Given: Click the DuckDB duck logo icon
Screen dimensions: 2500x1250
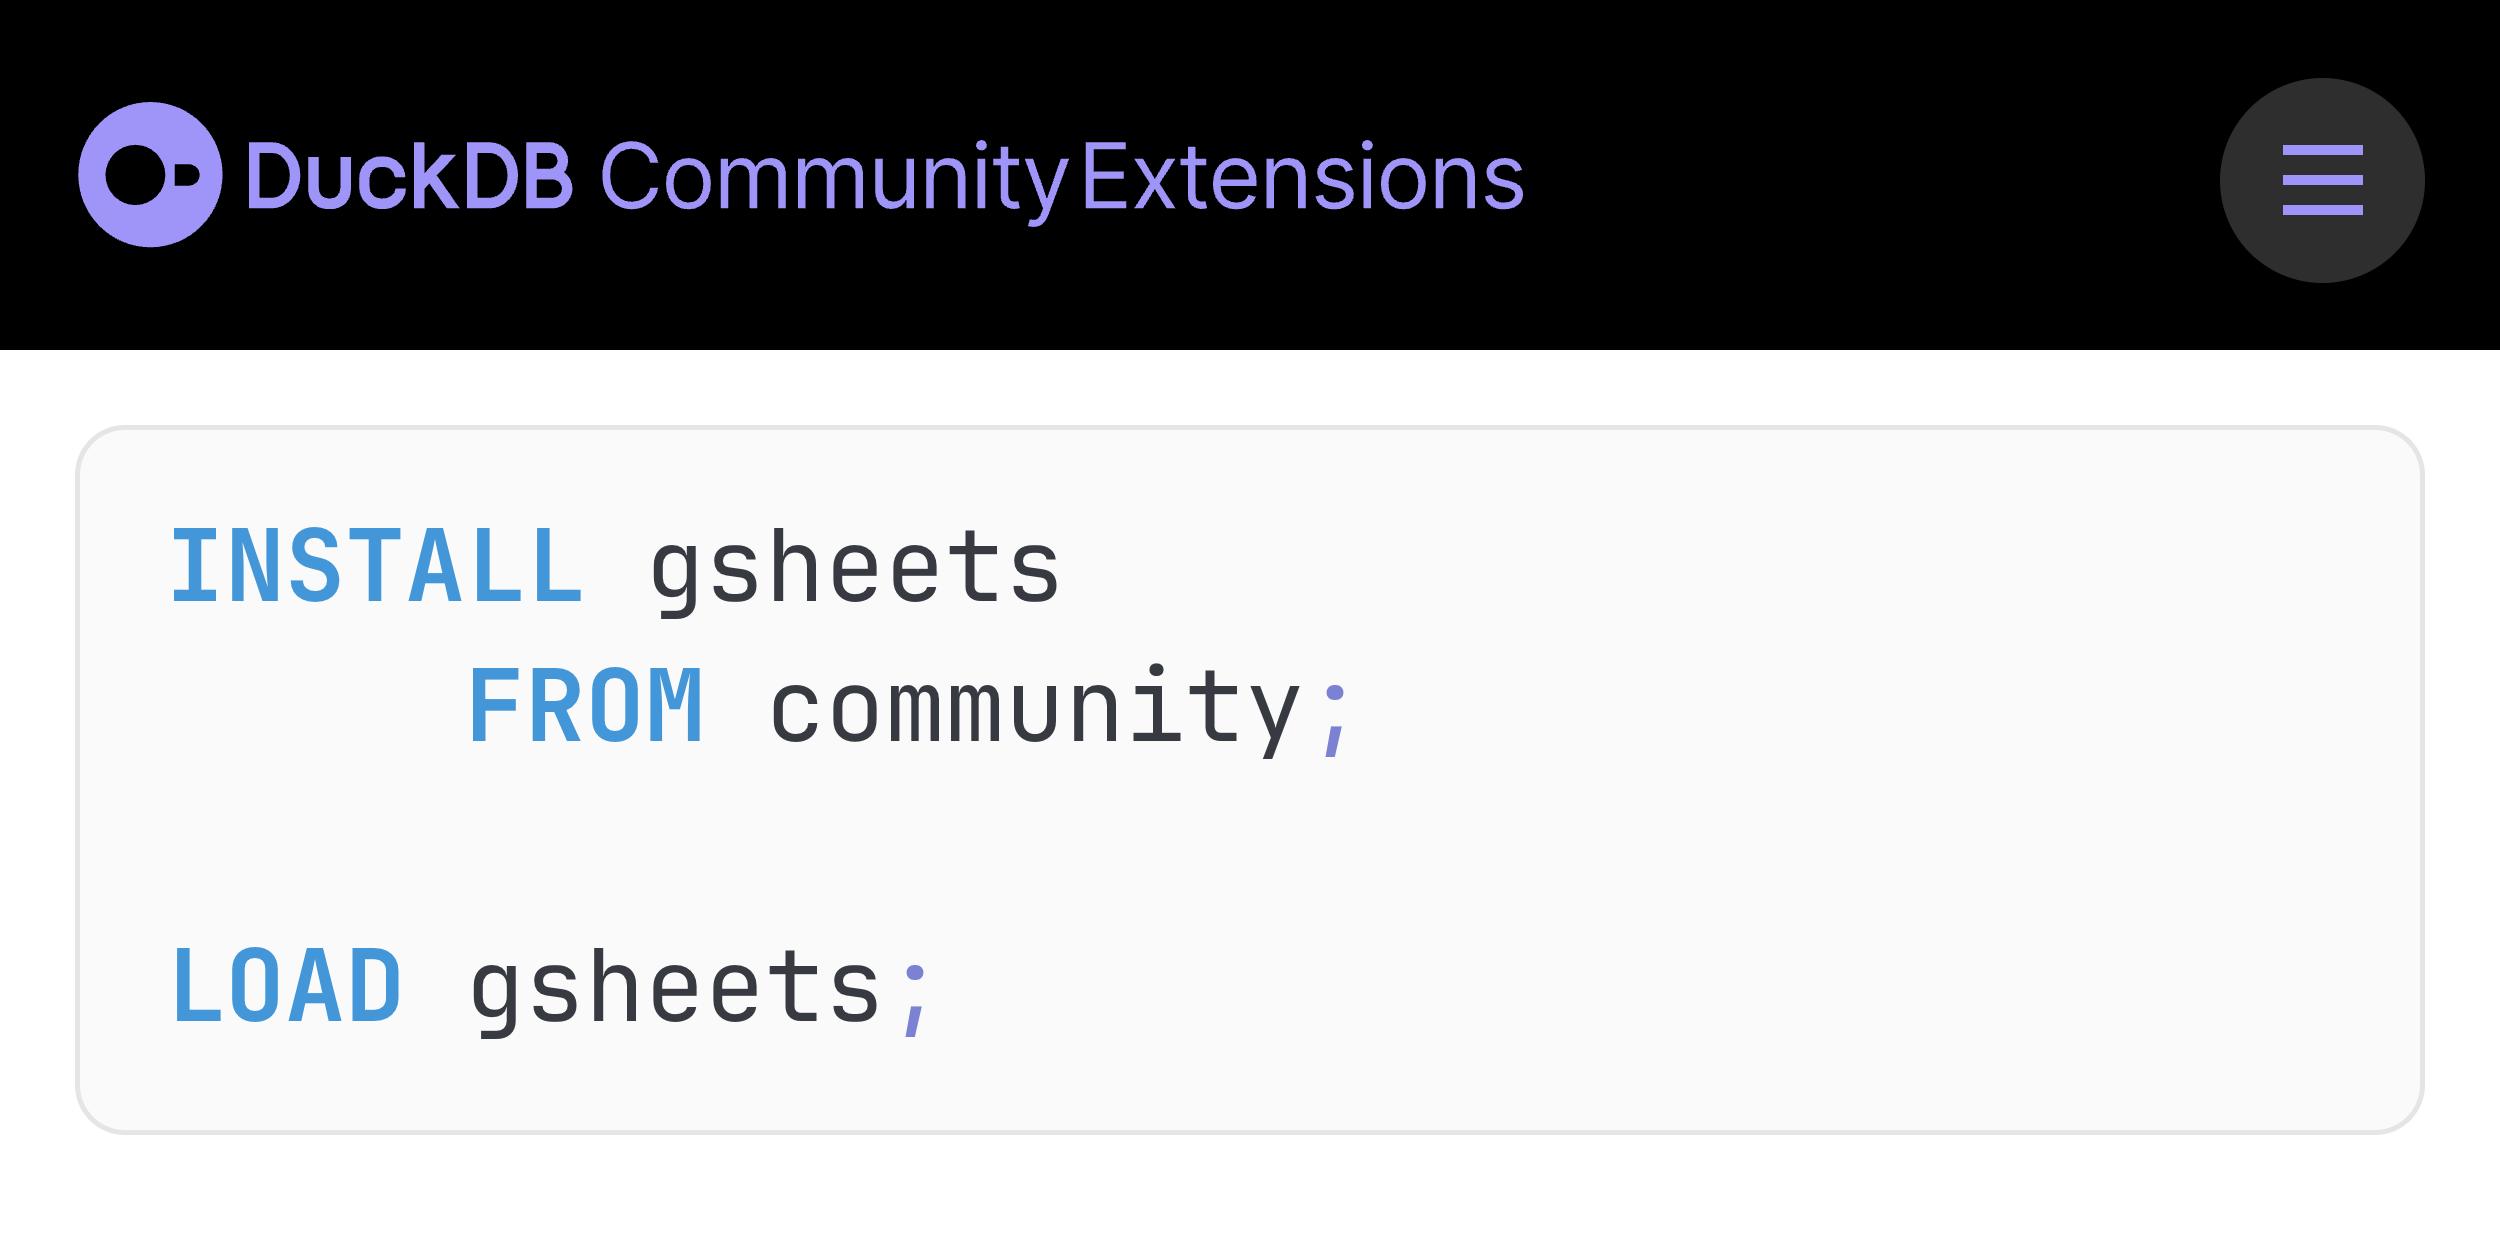Looking at the screenshot, I should click(150, 175).
